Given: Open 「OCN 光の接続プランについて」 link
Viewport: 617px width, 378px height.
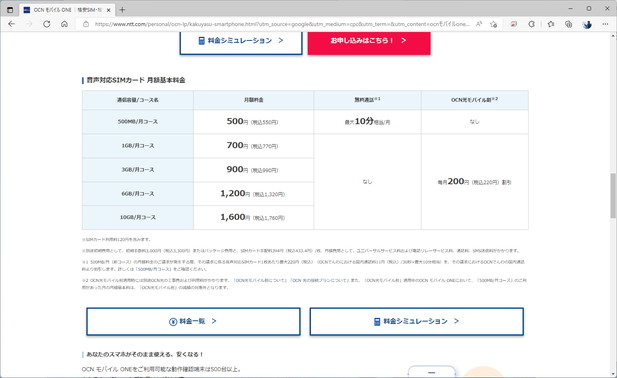Looking at the screenshot, I should (319, 280).
